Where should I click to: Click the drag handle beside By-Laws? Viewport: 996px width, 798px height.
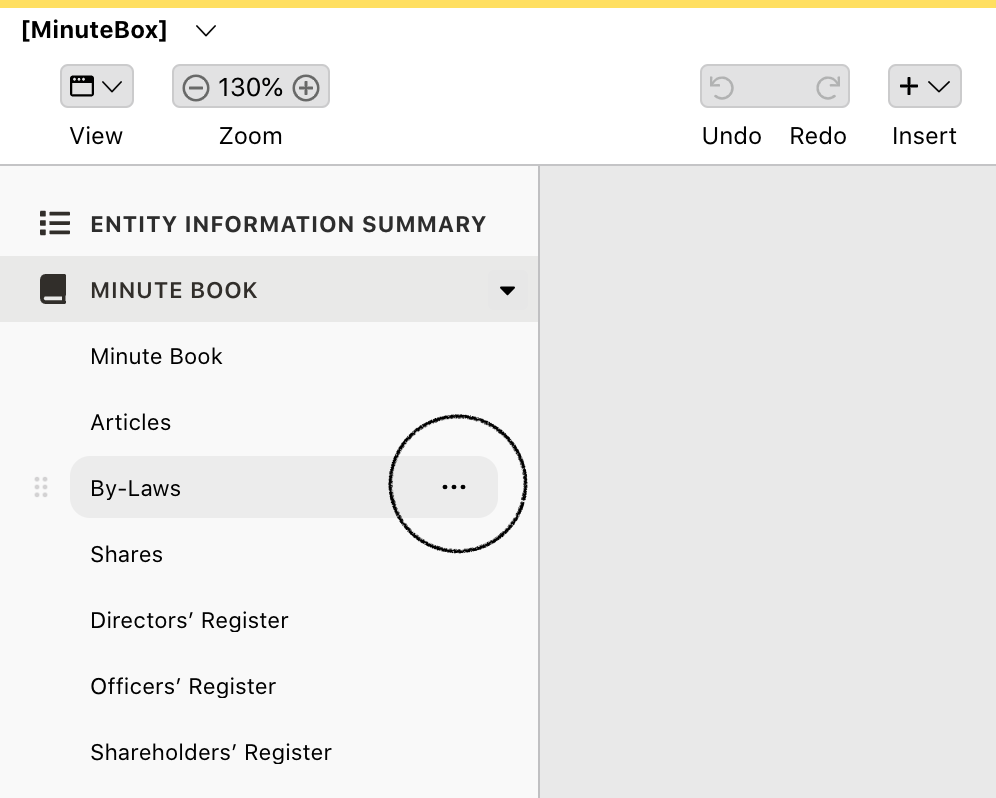click(x=41, y=487)
